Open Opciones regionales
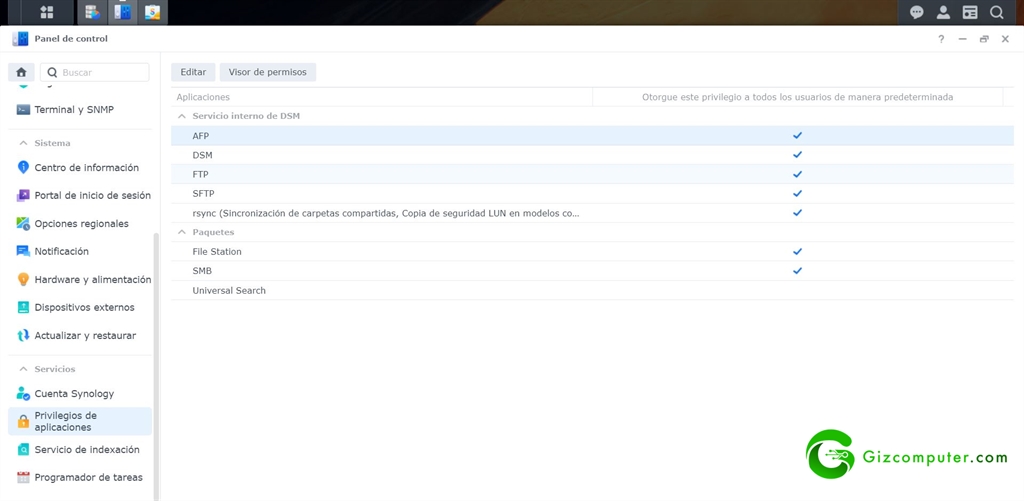1024x501 pixels. coord(80,223)
